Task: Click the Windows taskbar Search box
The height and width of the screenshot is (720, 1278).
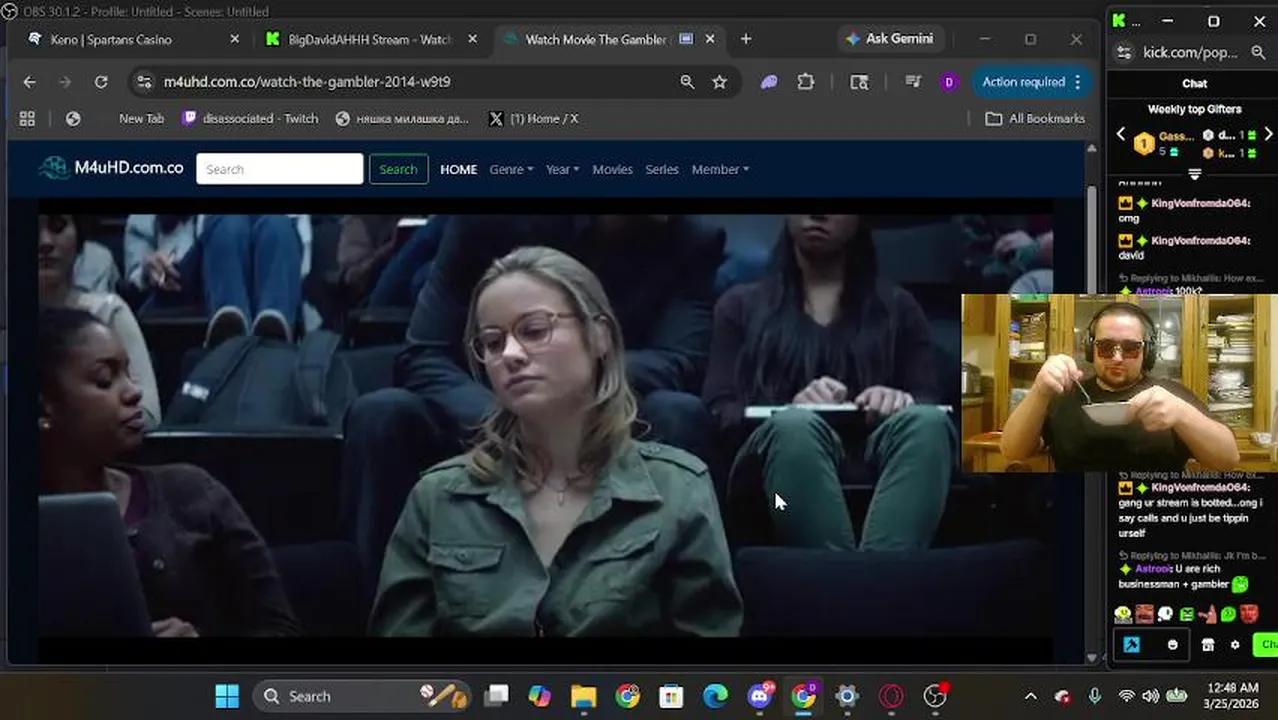Action: coord(361,696)
